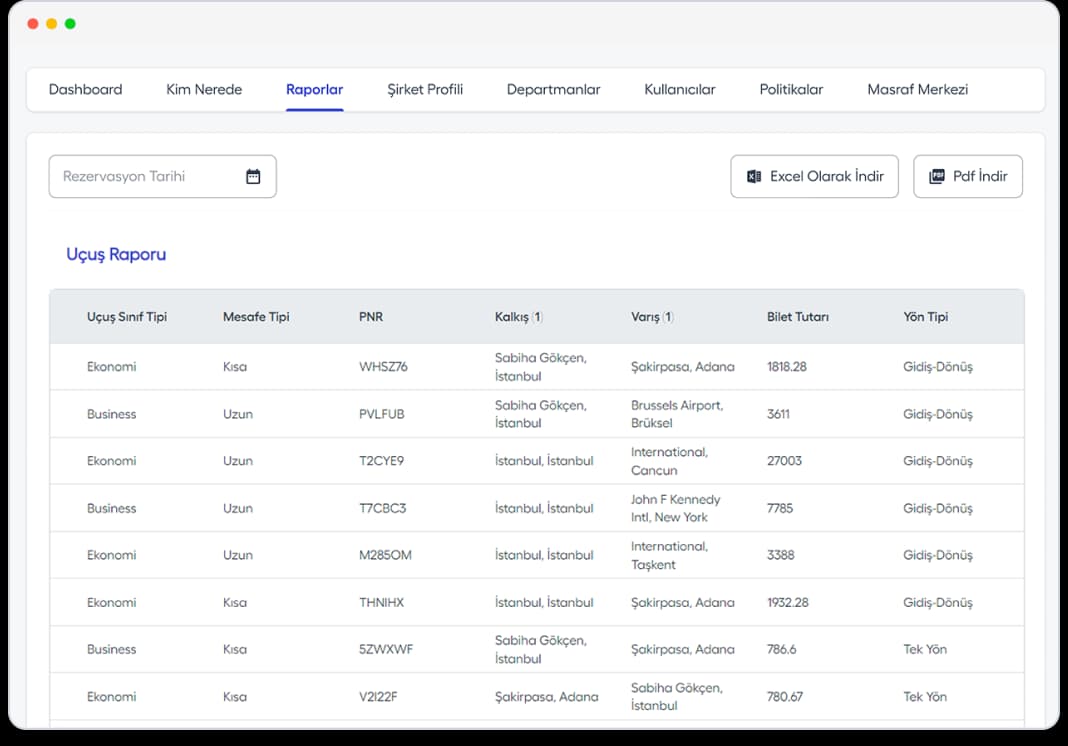
Task: Click the Excel icon on download button
Action: (754, 176)
